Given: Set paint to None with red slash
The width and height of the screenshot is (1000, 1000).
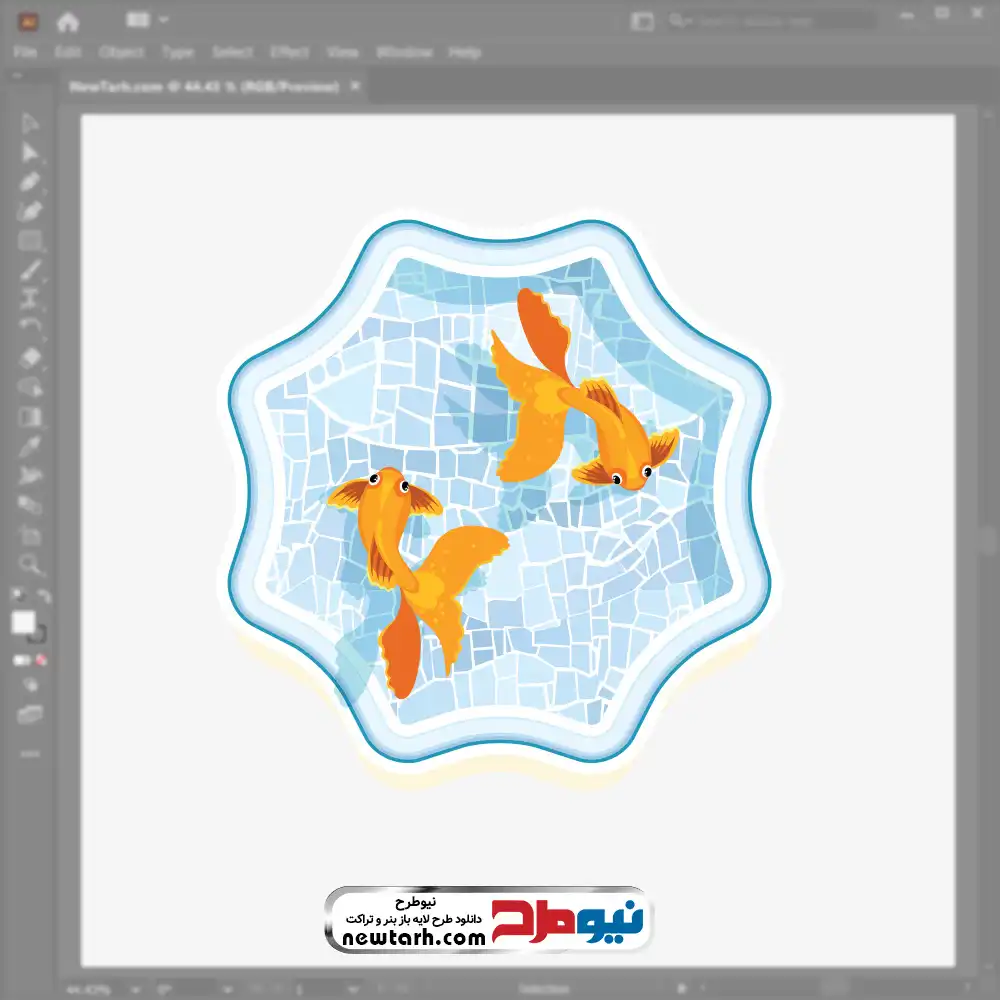Looking at the screenshot, I should point(41,660).
